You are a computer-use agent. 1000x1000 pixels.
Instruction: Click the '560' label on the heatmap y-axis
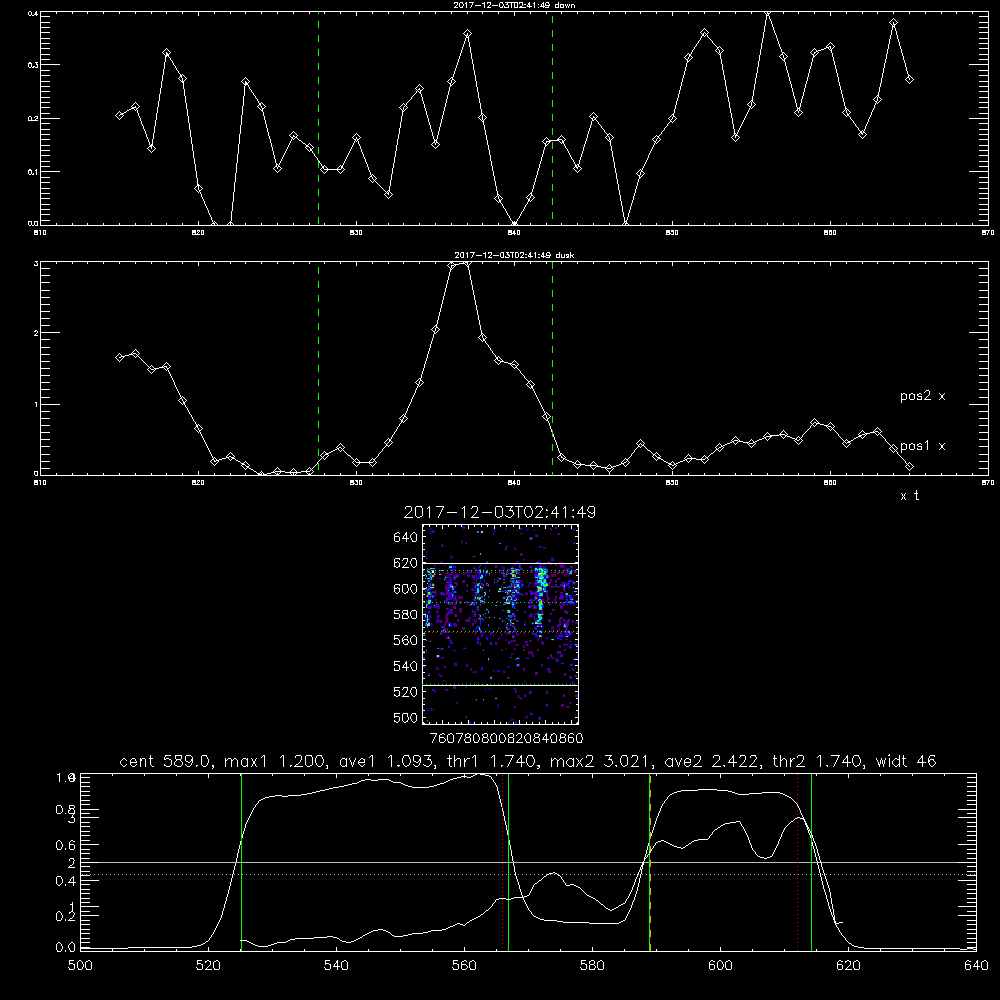click(x=406, y=640)
